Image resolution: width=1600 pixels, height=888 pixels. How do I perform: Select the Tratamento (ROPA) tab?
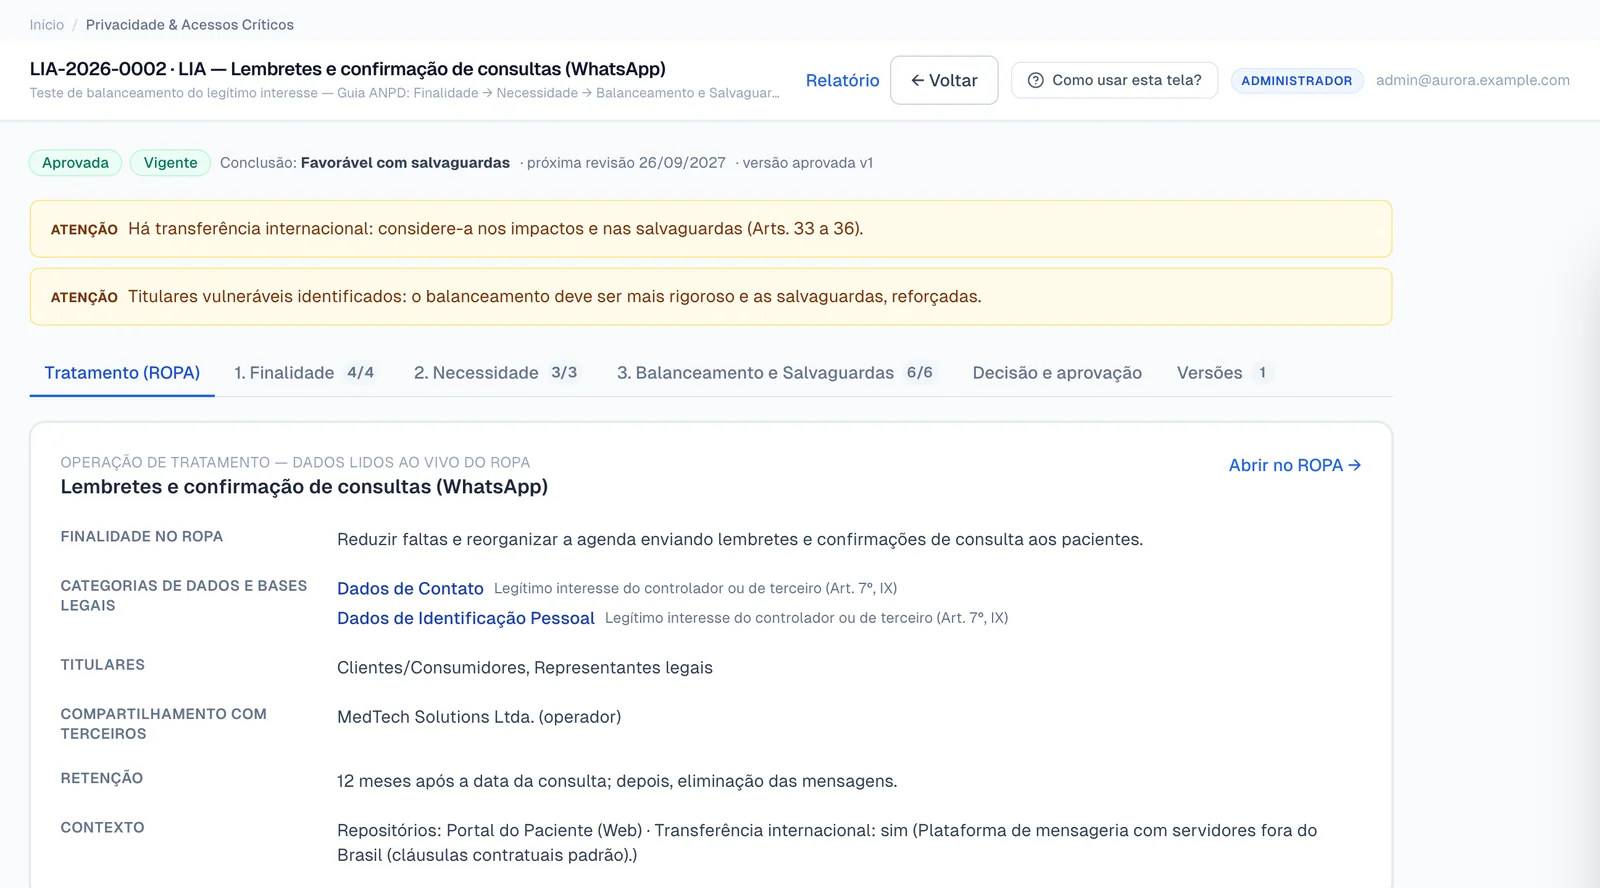pyautogui.click(x=122, y=373)
